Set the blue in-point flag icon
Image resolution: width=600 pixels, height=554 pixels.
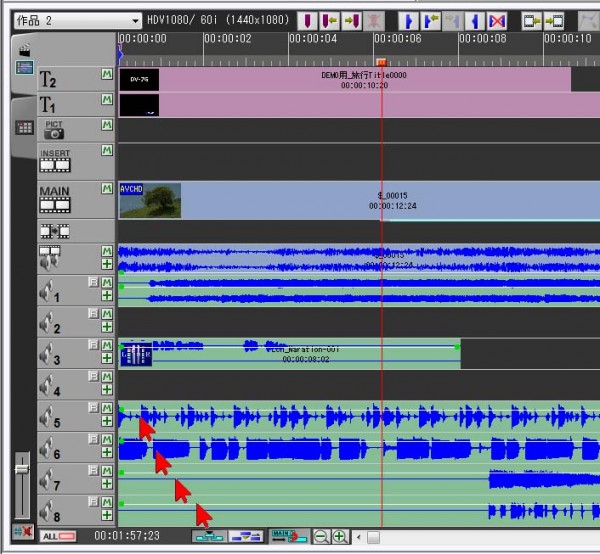pos(408,21)
